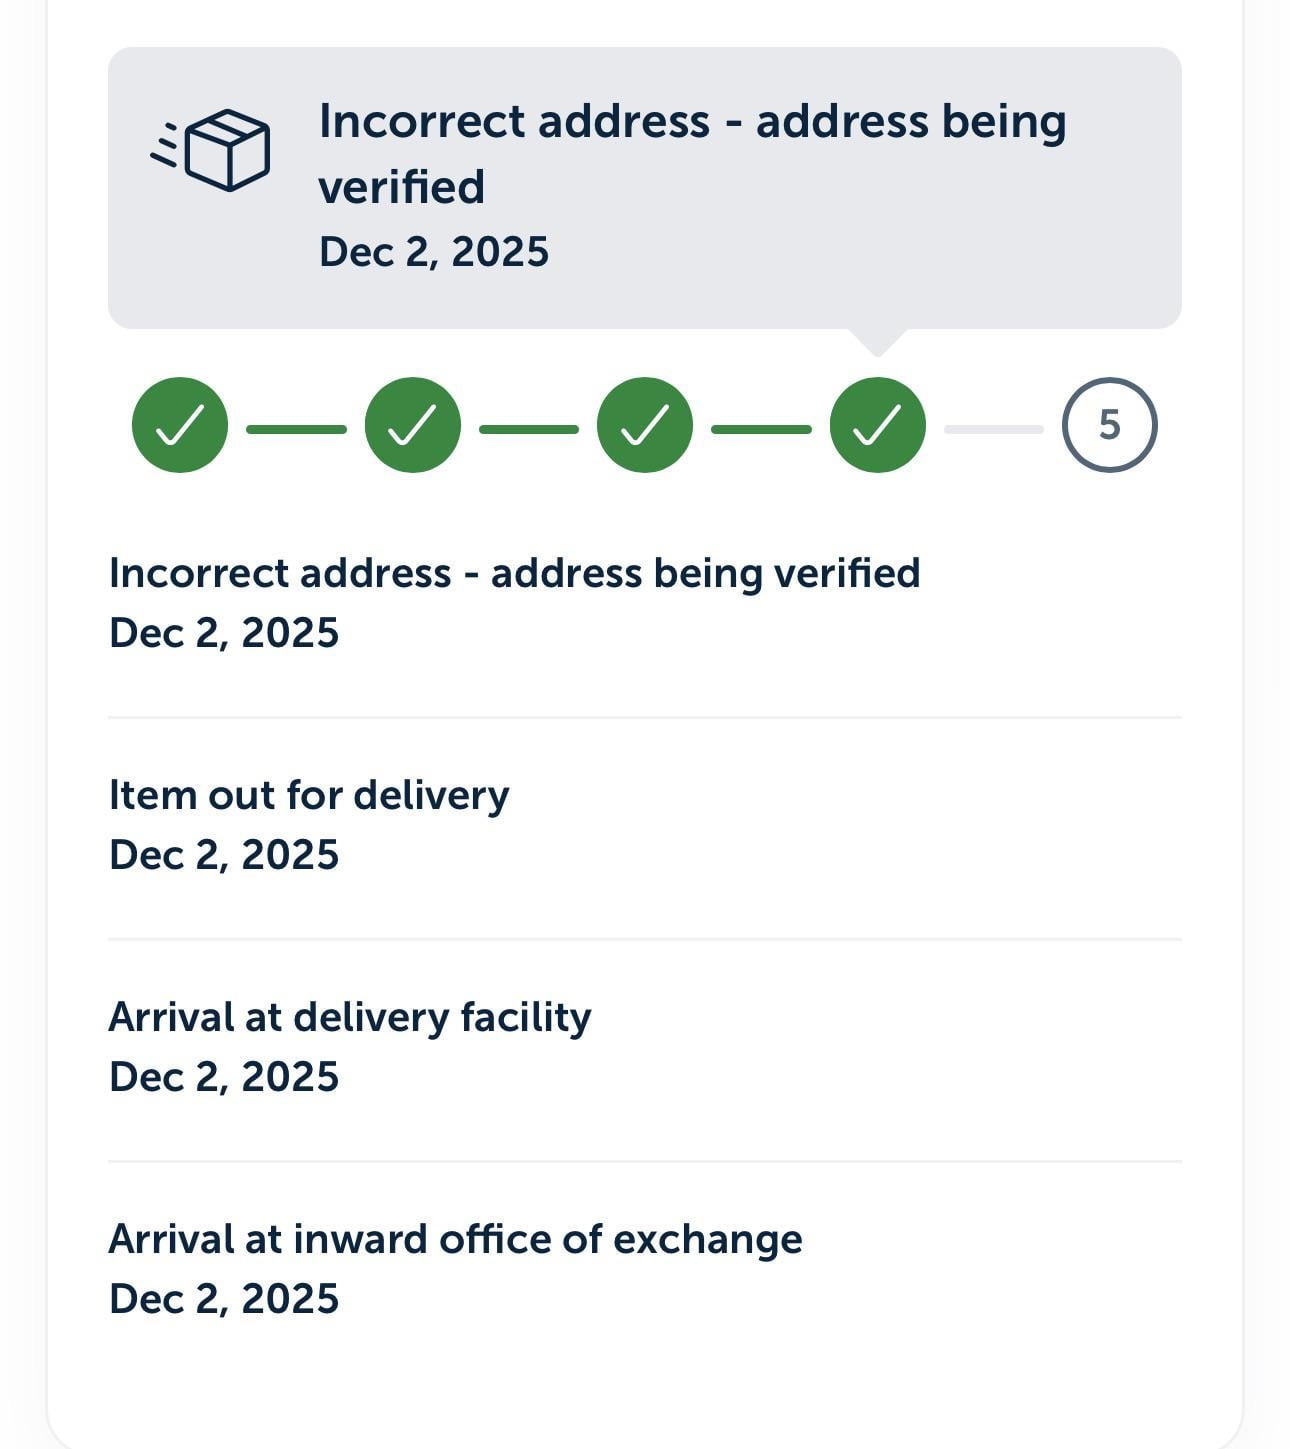The width and height of the screenshot is (1290, 1449).
Task: Click the date under "Arrival at delivery facility"
Action: [224, 1077]
